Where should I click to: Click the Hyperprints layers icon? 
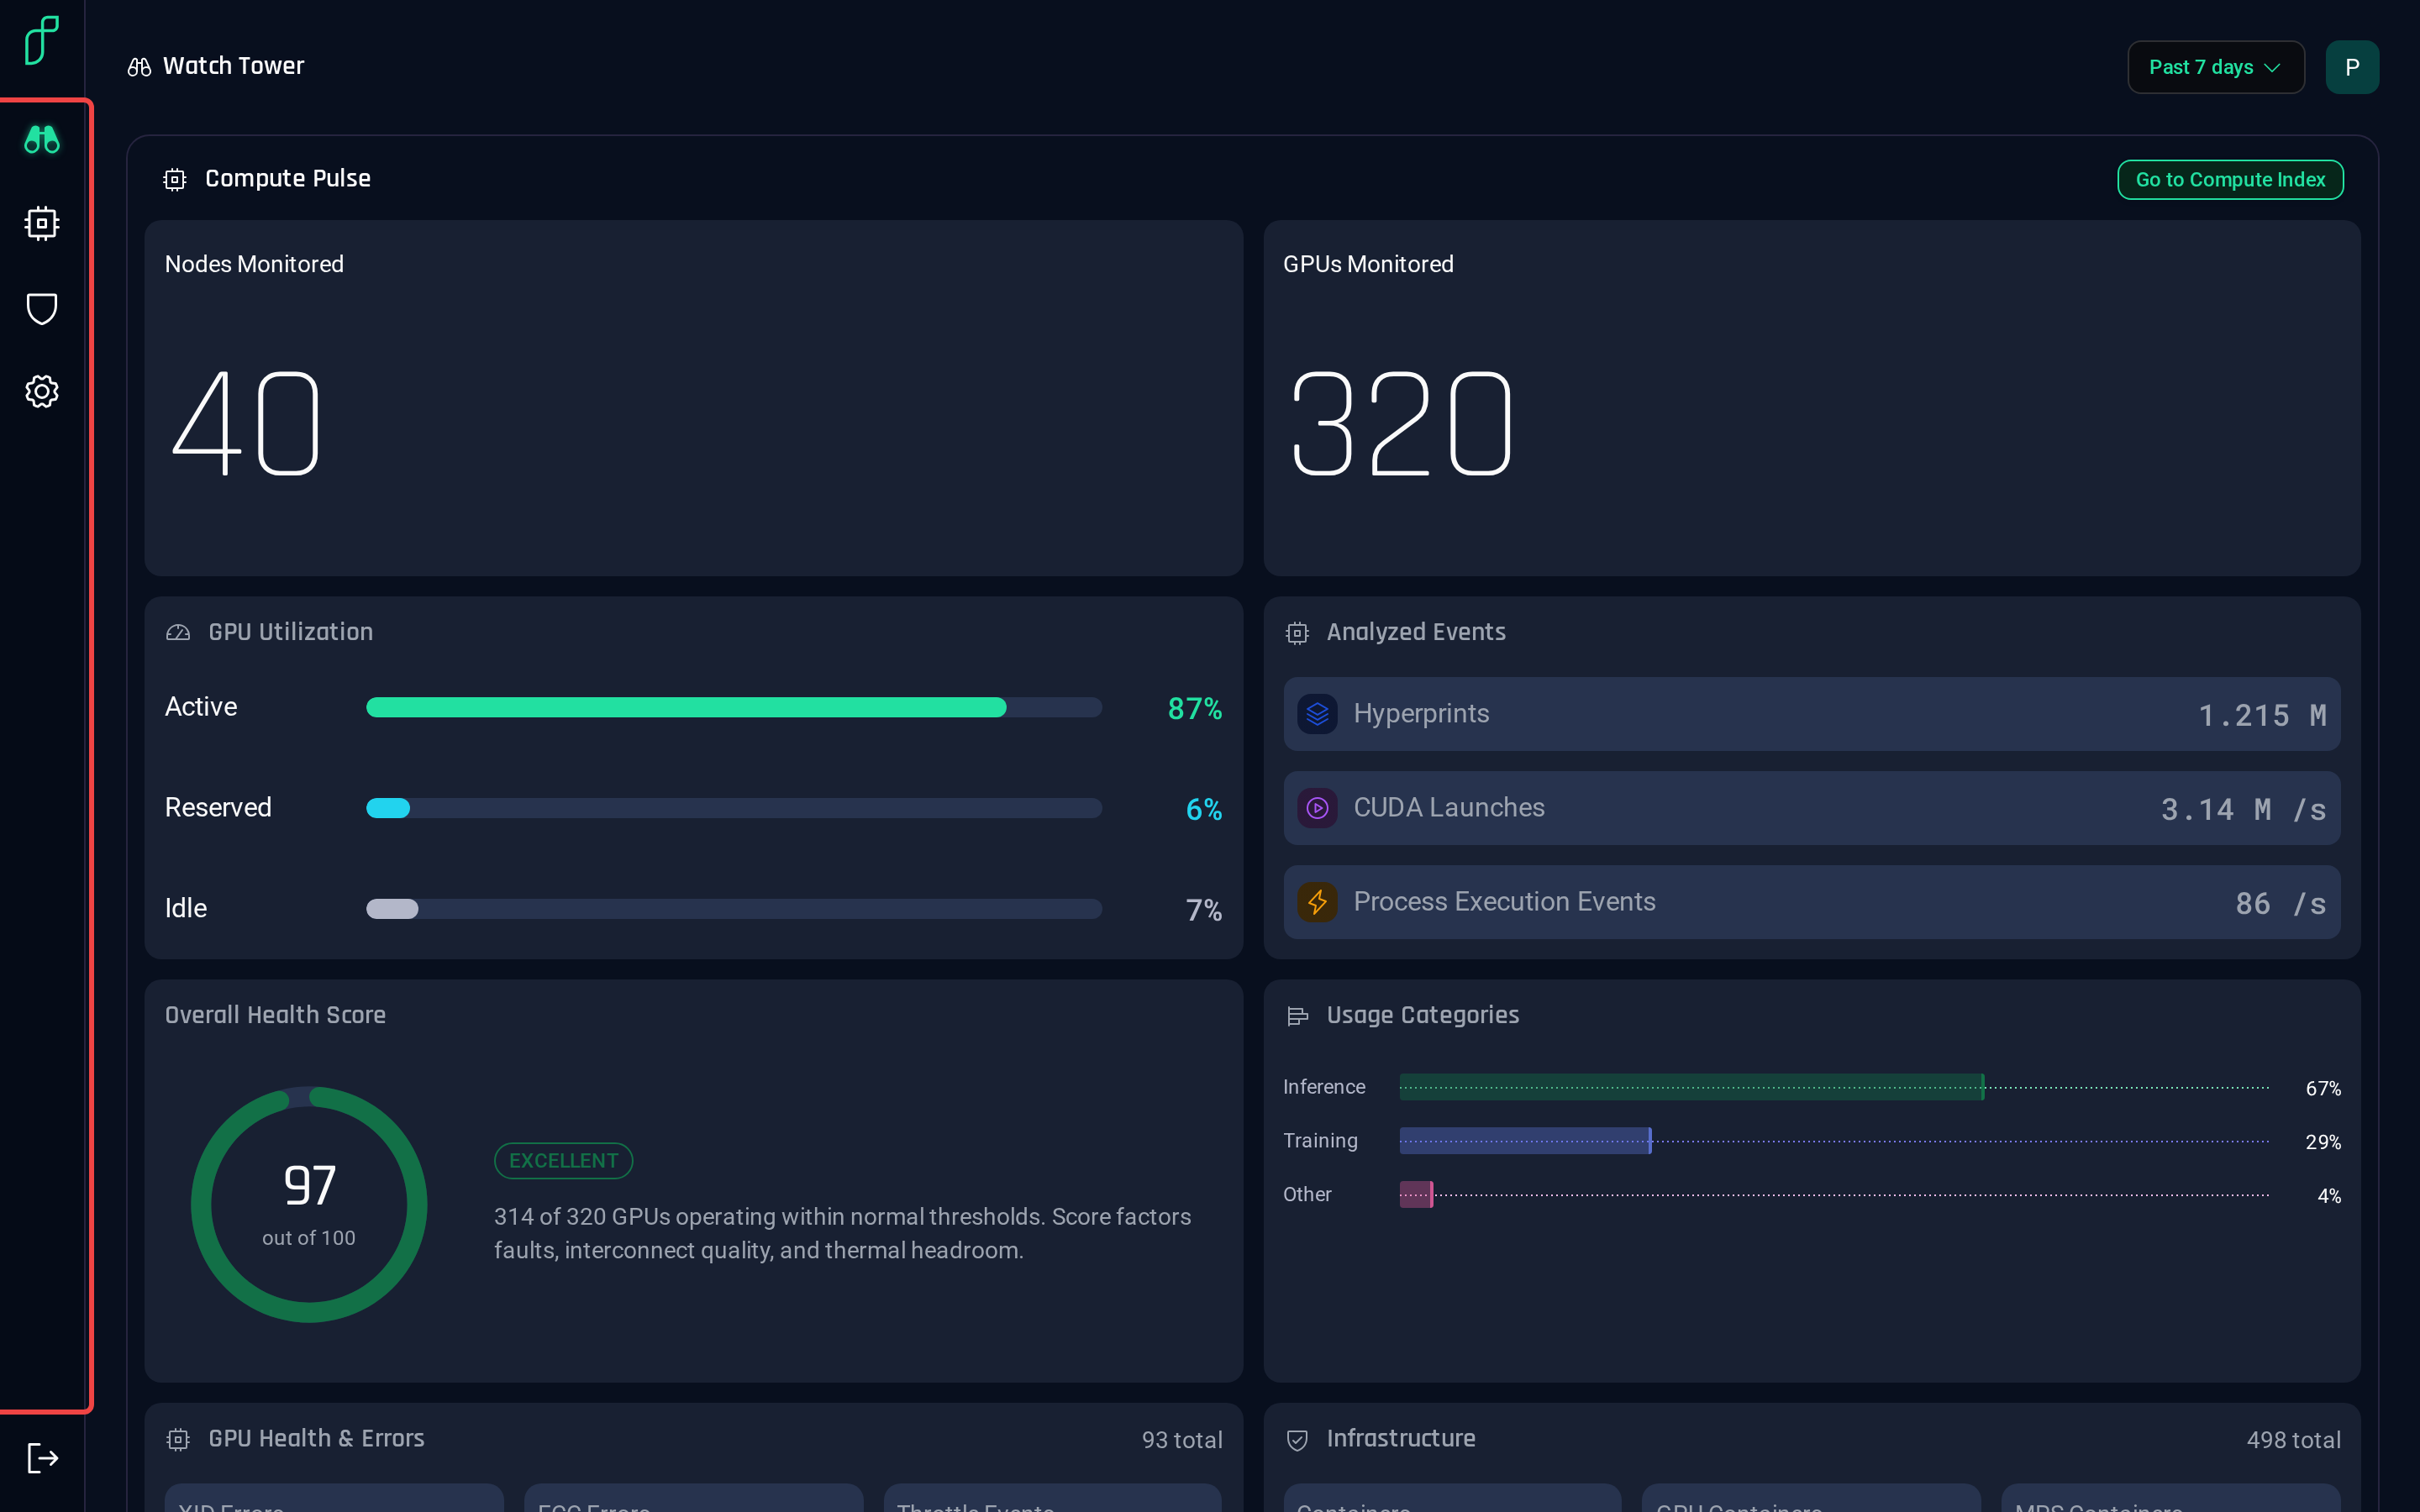pyautogui.click(x=1317, y=714)
